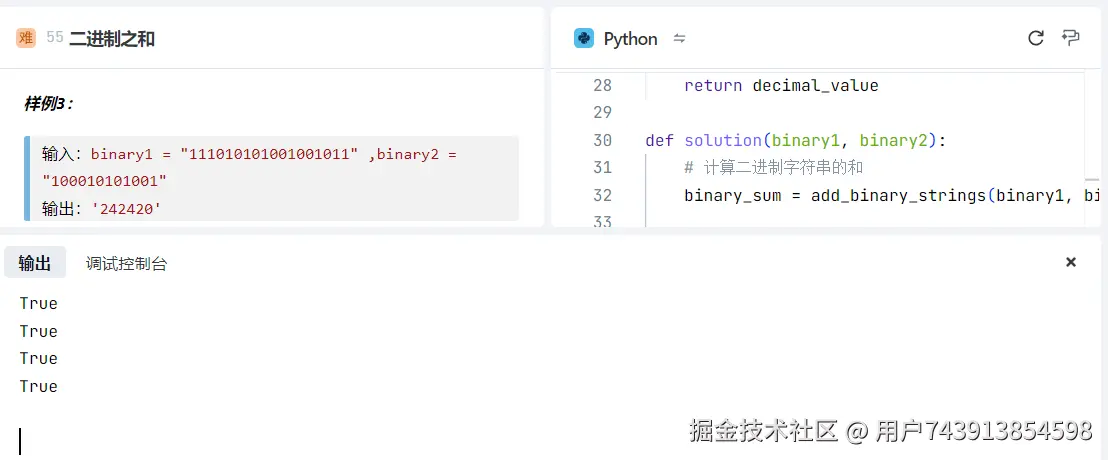Click the Python language label
The width and height of the screenshot is (1108, 460).
[630, 39]
